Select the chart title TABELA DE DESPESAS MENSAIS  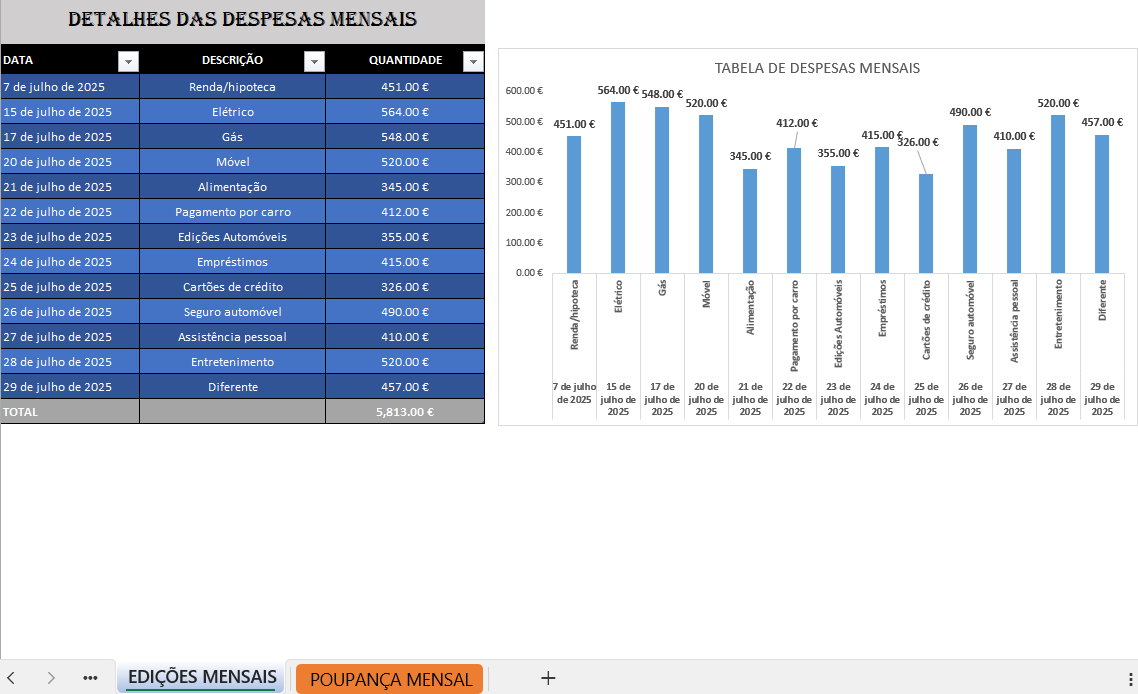click(816, 68)
